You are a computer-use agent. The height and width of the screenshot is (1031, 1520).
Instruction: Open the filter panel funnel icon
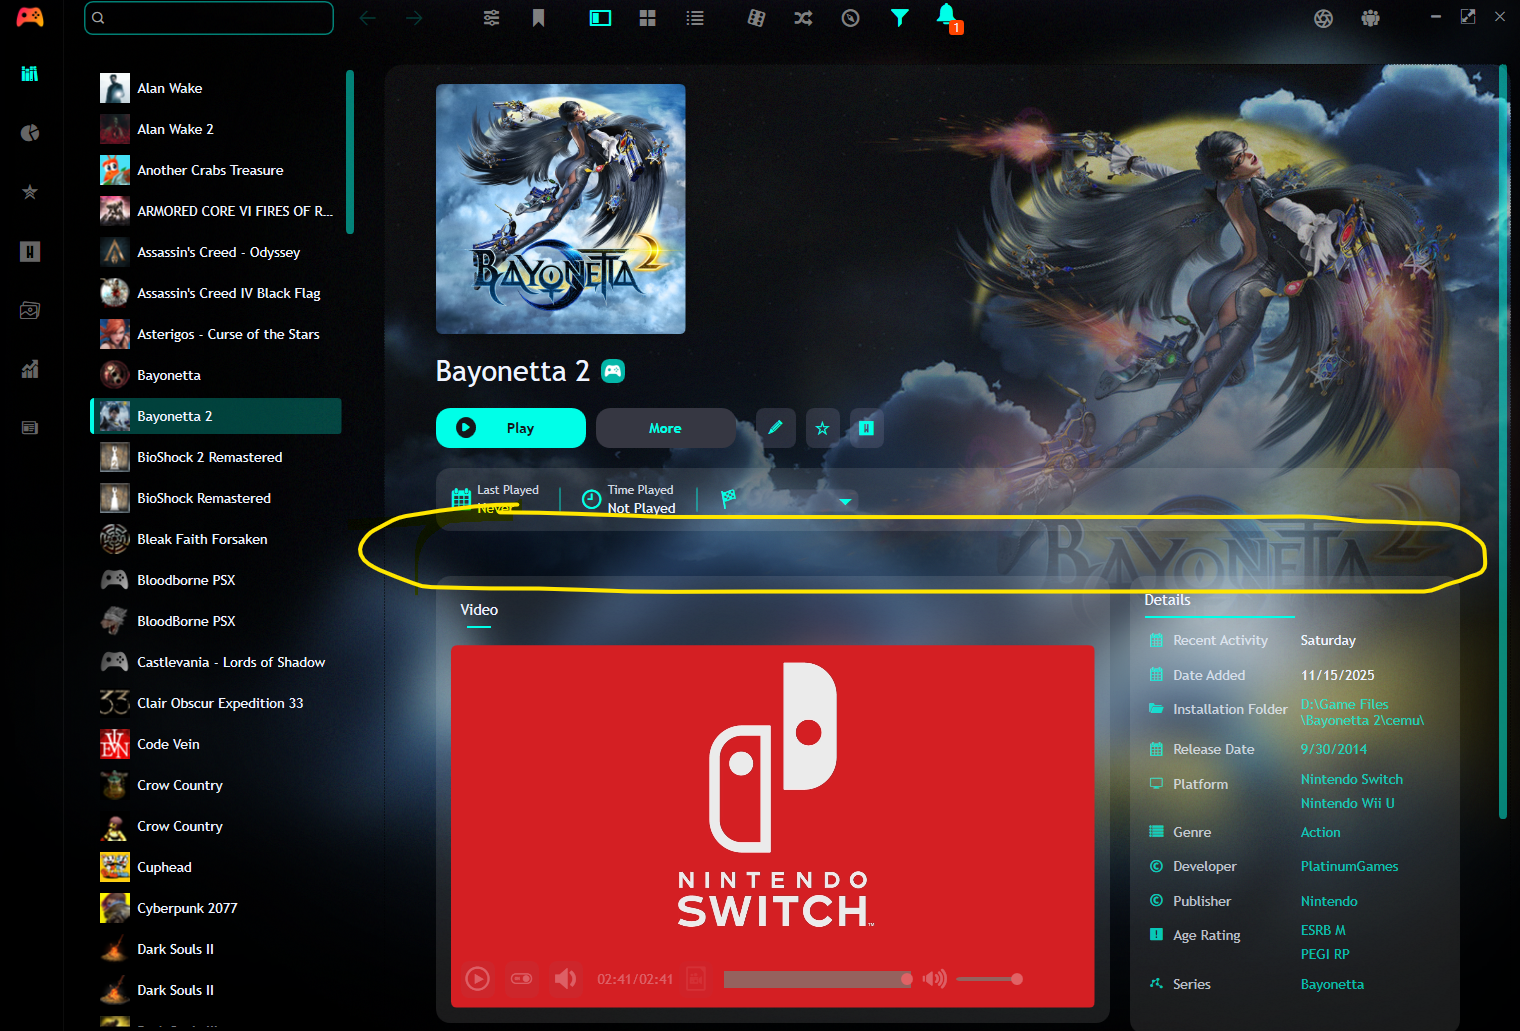(899, 18)
